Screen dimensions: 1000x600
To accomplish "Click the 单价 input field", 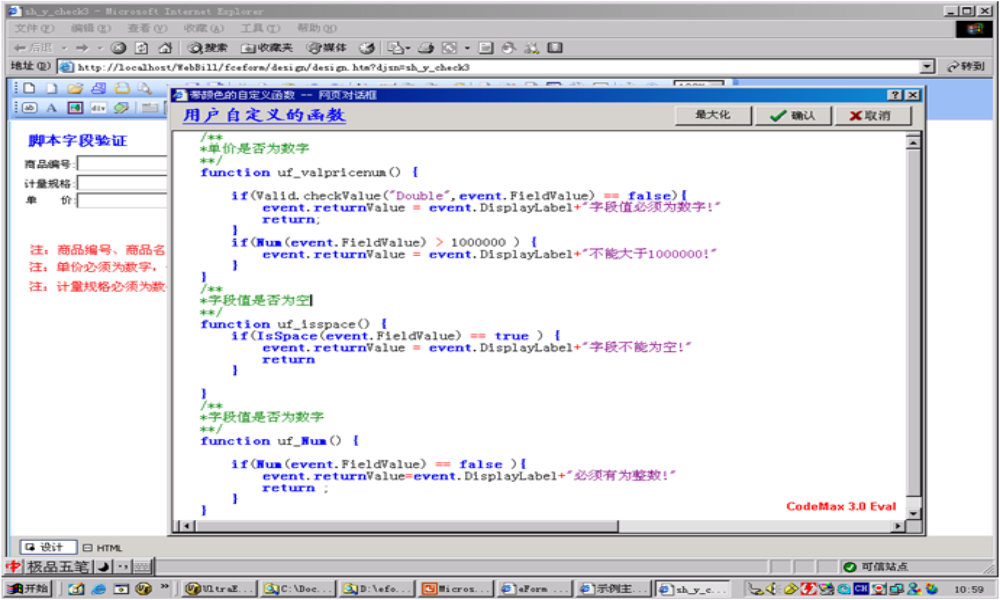I will click(122, 201).
